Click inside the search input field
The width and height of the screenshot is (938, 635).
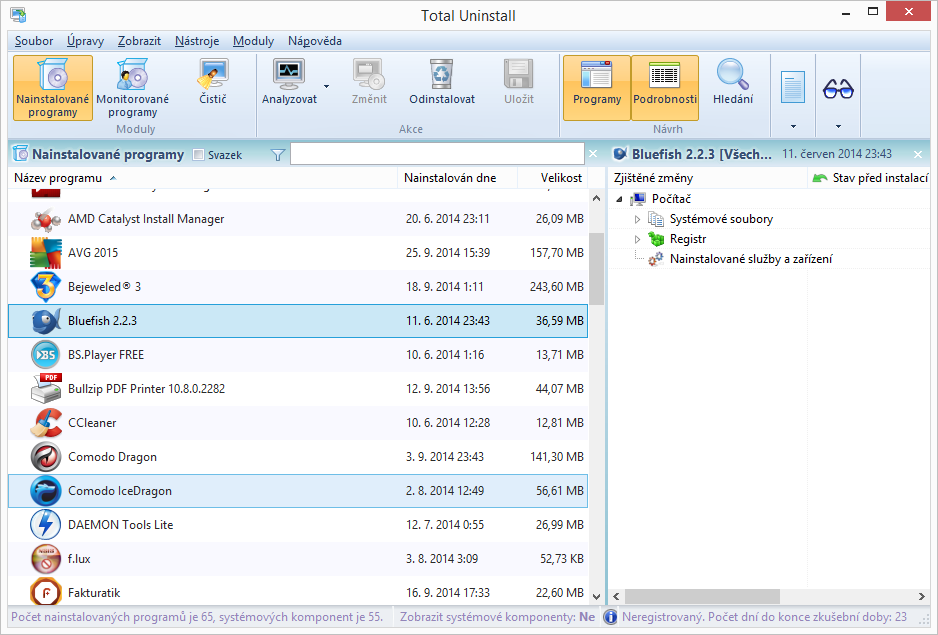437,154
